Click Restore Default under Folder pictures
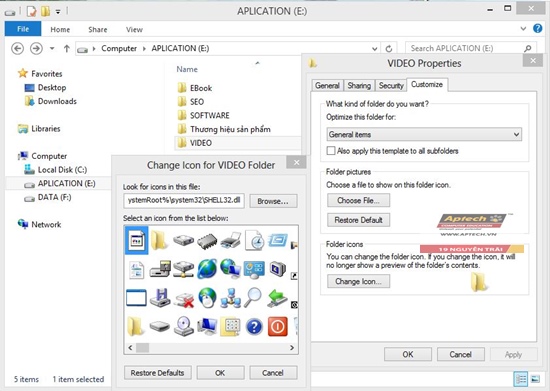The image size is (550, 391). coord(358,220)
